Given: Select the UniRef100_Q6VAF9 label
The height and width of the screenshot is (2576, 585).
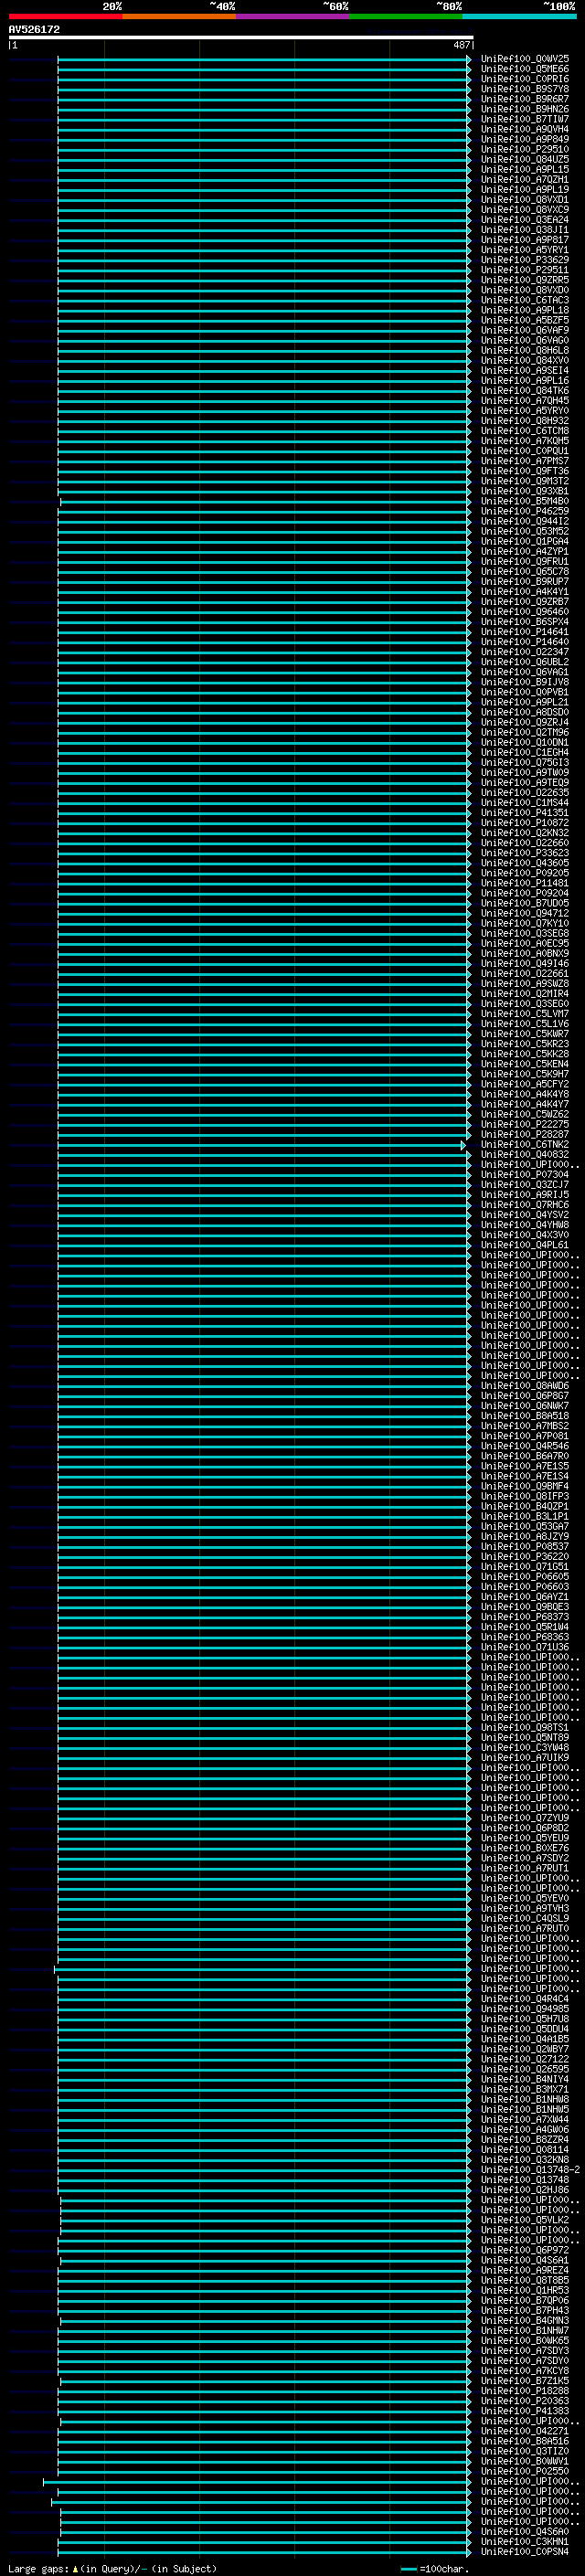Looking at the screenshot, I should pyautogui.click(x=525, y=330).
